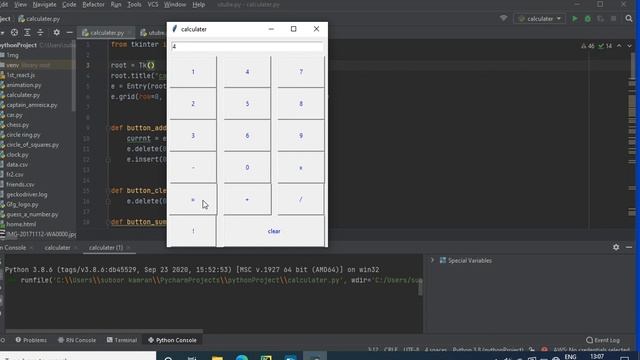
Task: Run the calculater configuration with the green play icon
Action: pyautogui.click(x=575, y=19)
